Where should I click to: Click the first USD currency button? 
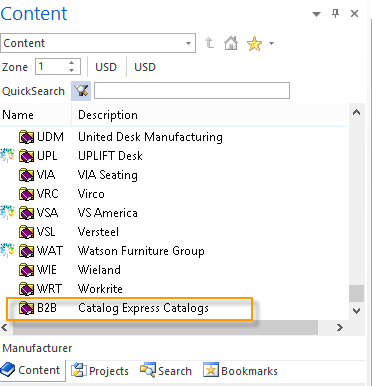(x=106, y=67)
